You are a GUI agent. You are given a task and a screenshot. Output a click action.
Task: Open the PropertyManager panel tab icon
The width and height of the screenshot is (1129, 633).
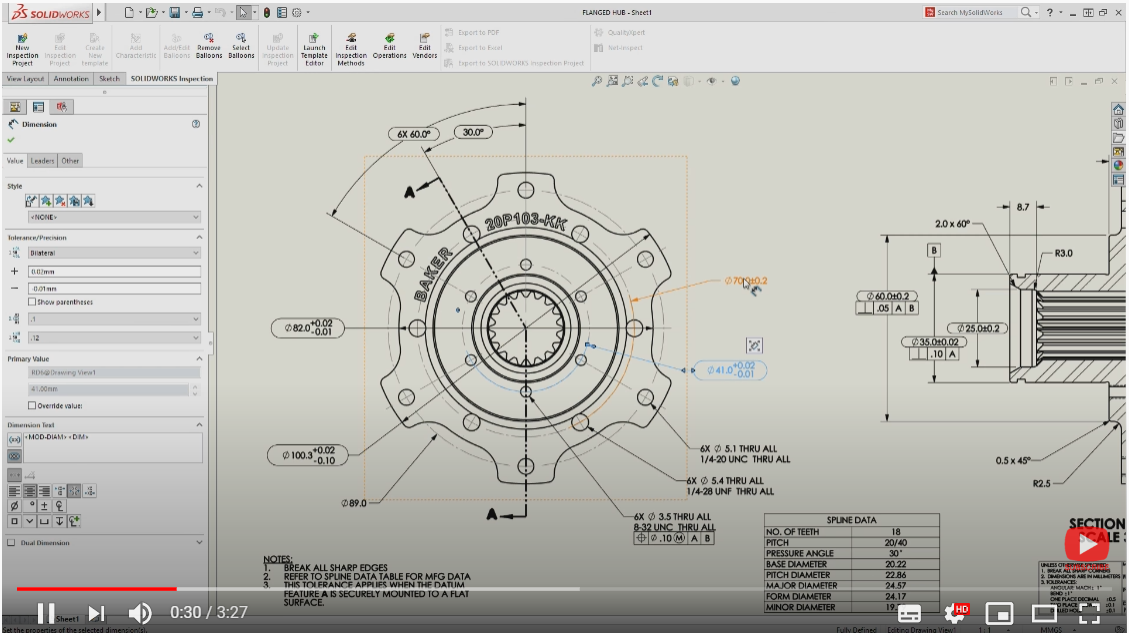[38, 107]
